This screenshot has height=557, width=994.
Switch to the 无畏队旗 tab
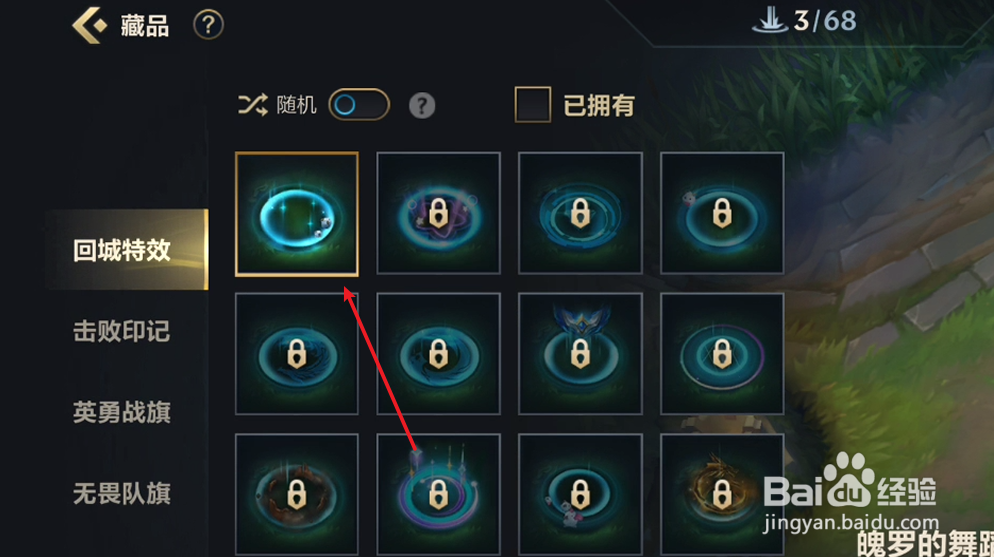tap(122, 493)
